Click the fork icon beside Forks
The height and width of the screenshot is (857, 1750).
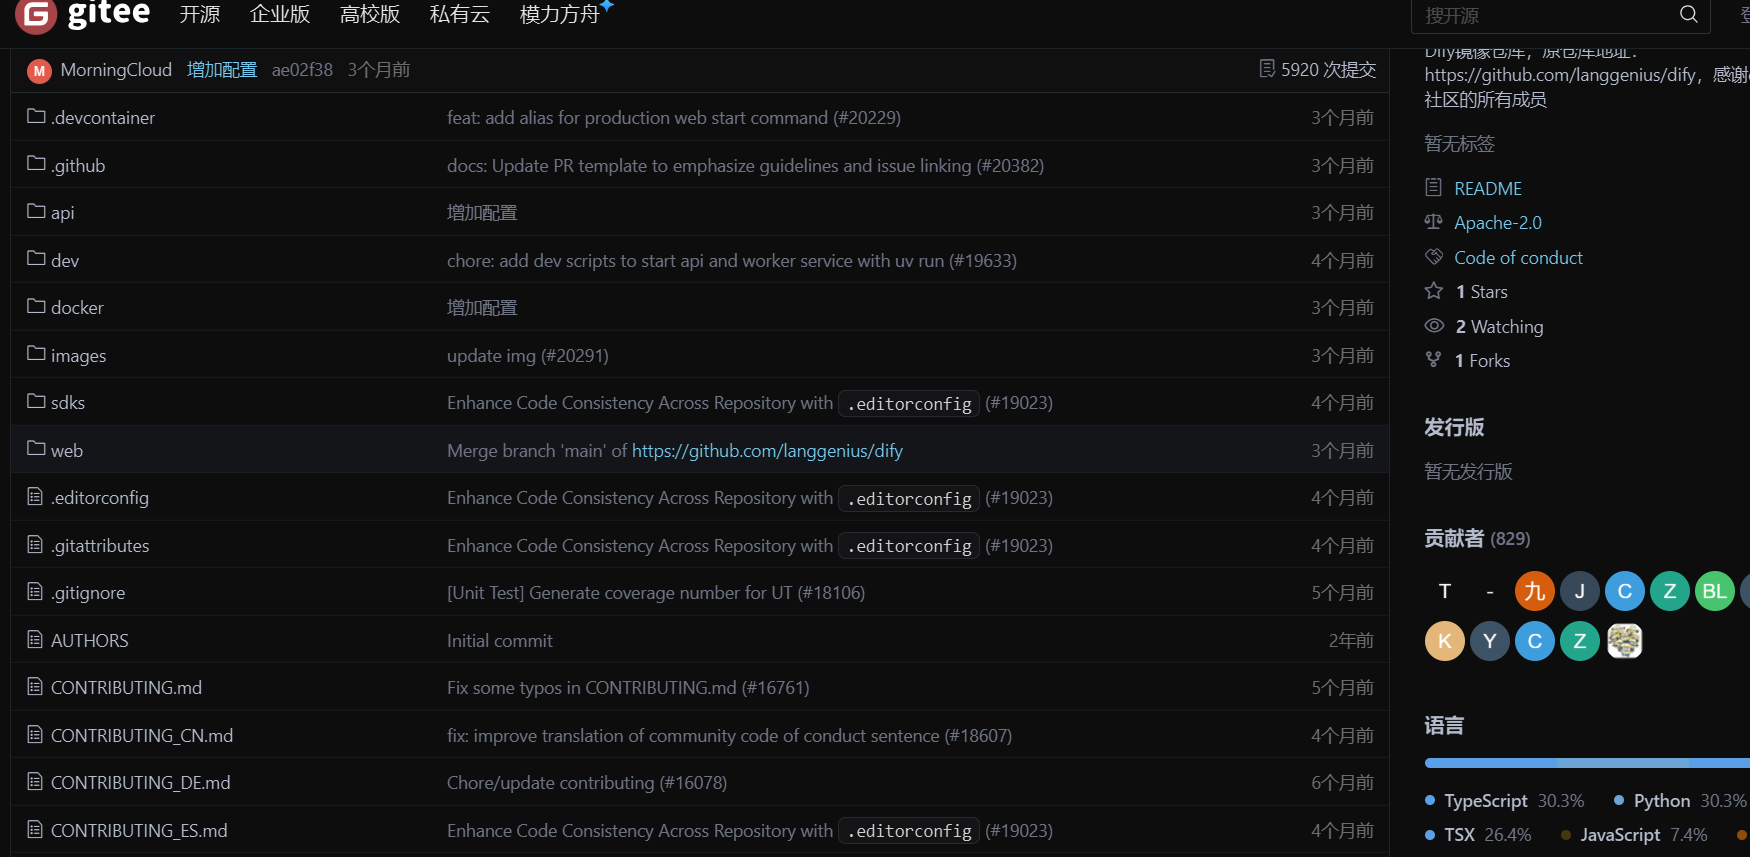[1434, 360]
